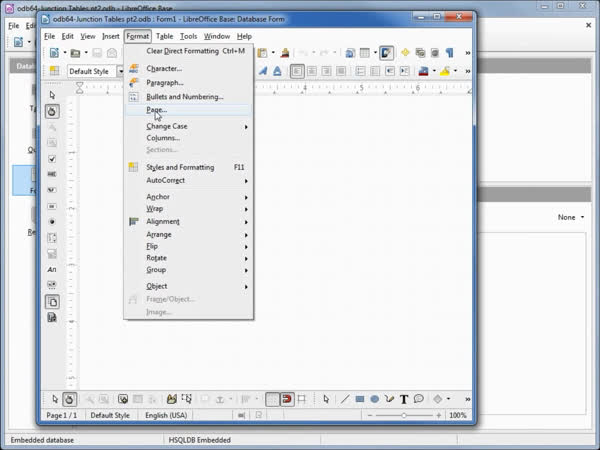The width and height of the screenshot is (600, 450).
Task: Select the arrow Select tool in sidebar
Action: click(x=52, y=95)
